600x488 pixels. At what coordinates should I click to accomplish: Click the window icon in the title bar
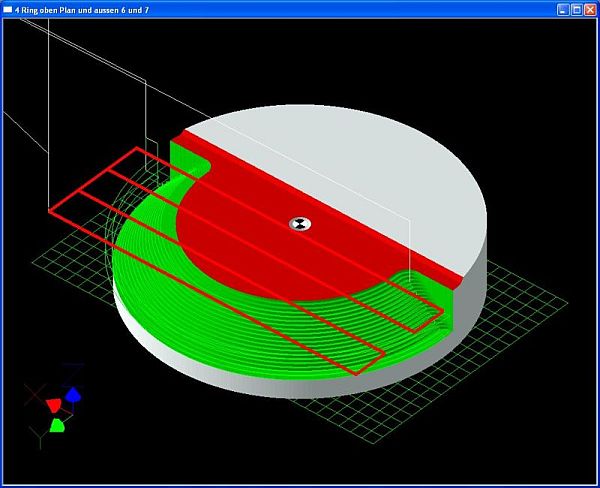pyautogui.click(x=8, y=8)
